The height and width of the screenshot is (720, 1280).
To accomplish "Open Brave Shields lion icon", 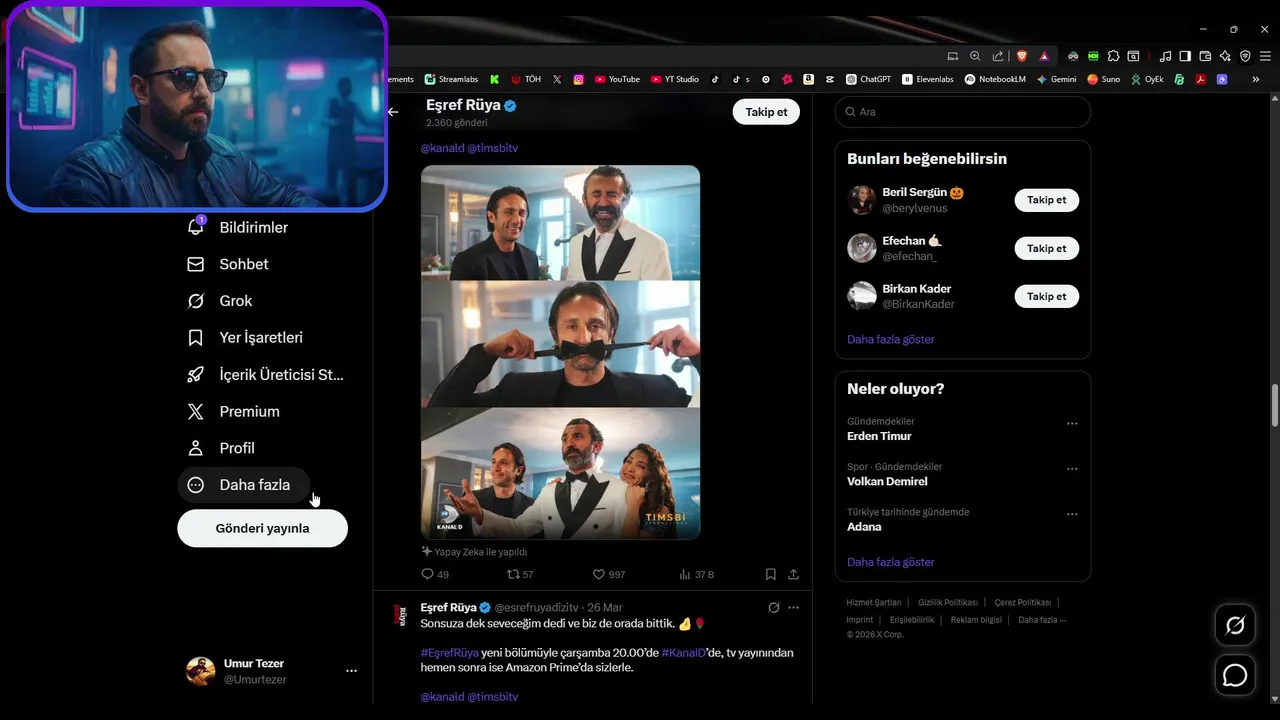I will pyautogui.click(x=1021, y=56).
